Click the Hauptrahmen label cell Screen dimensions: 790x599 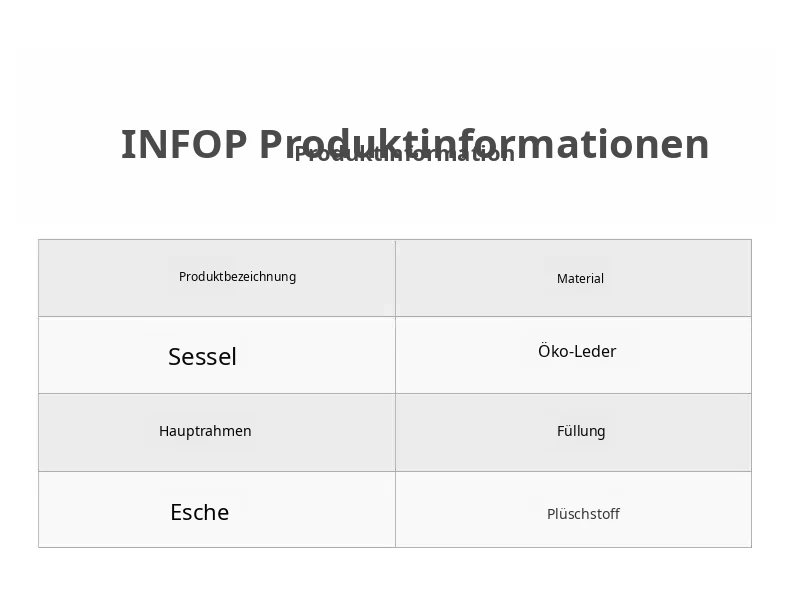coord(217,433)
